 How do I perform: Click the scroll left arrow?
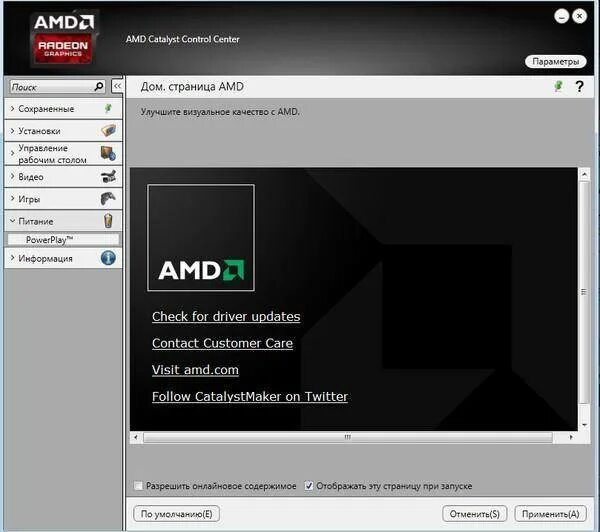[135, 437]
